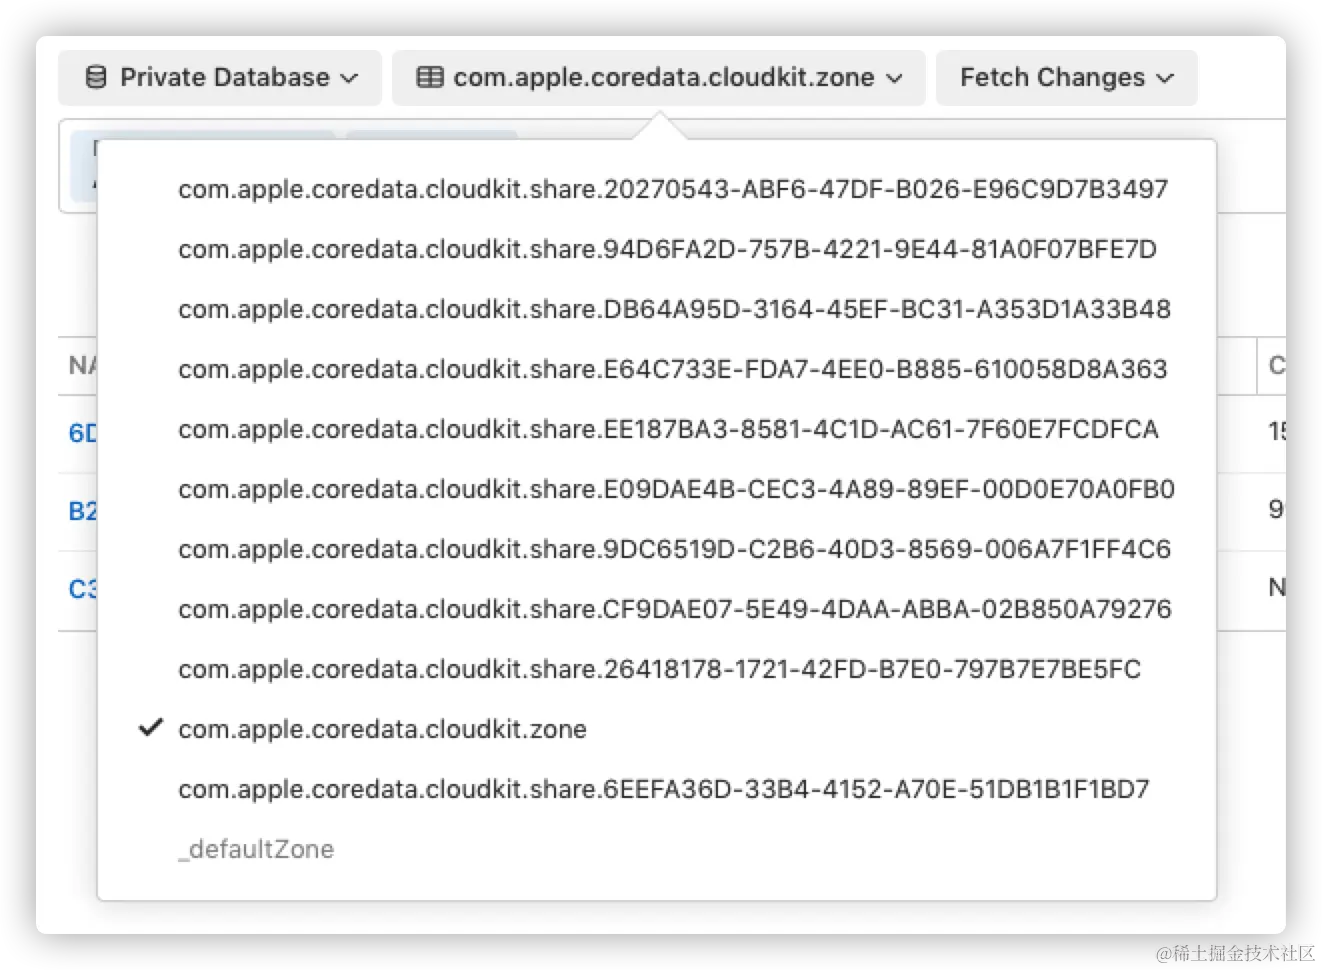This screenshot has height=970, width=1322.
Task: Select zone share.CF9DAE07-5E49-4DAA-ABBA-02B850A79276
Action: click(675, 609)
